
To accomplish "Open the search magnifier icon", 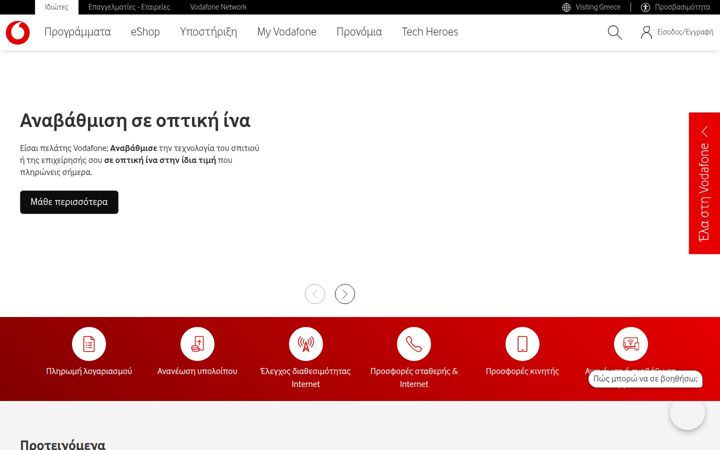I will (614, 32).
